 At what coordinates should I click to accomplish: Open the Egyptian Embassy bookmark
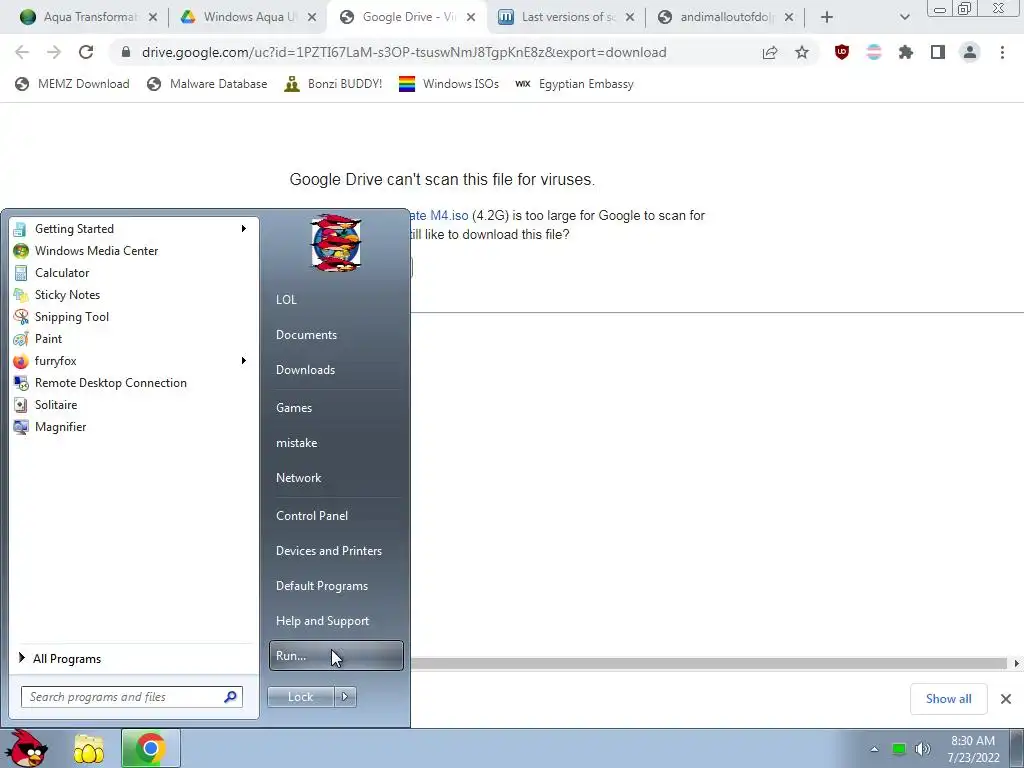pyautogui.click(x=575, y=84)
